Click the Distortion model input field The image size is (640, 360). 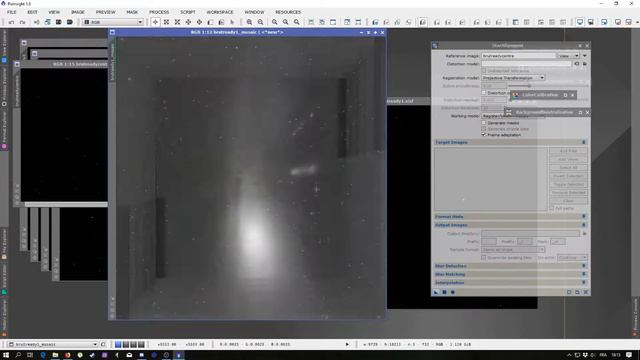527,64
